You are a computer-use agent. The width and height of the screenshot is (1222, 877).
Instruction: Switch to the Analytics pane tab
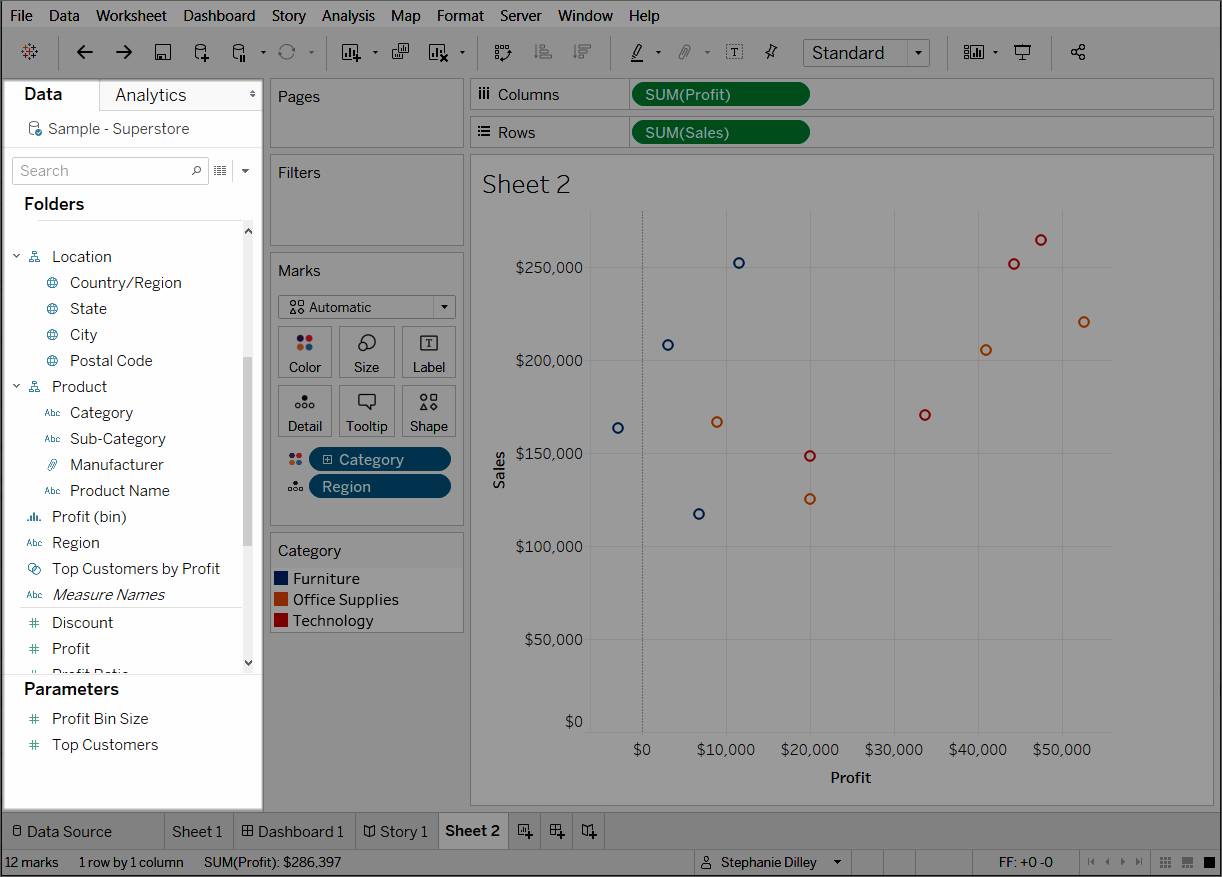point(150,95)
